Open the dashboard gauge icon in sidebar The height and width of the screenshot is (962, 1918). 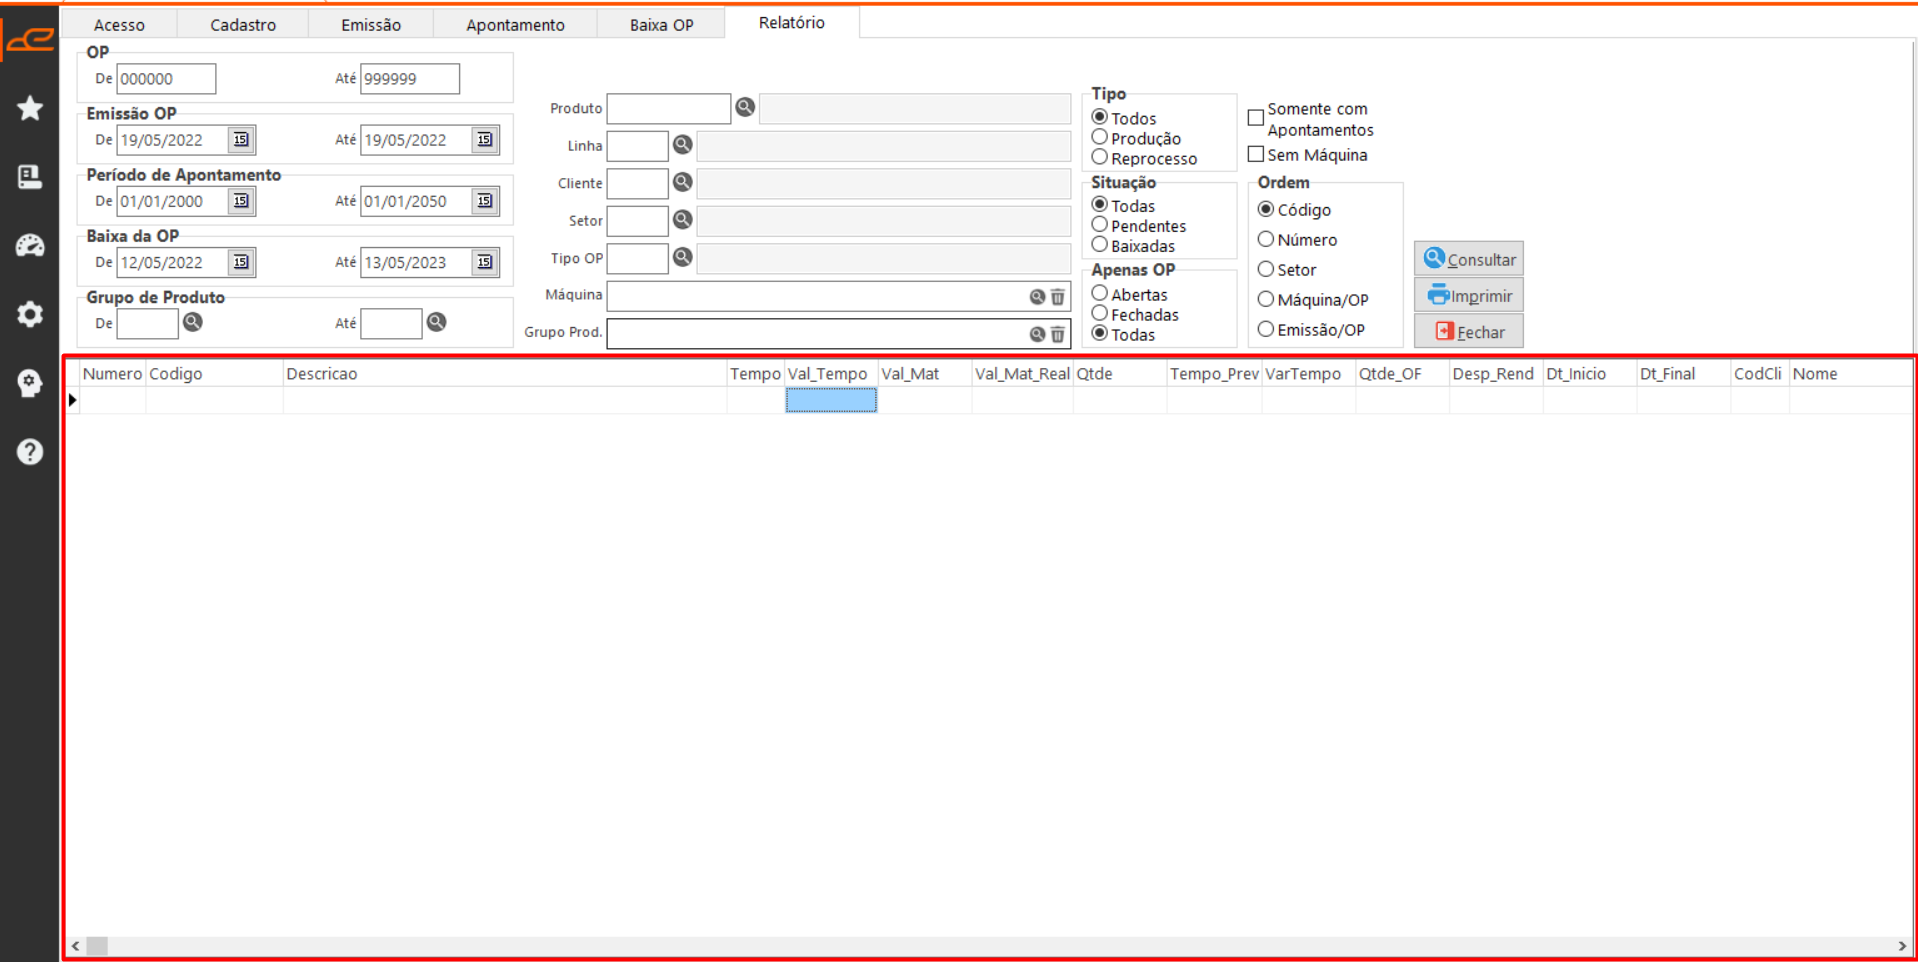pyautogui.click(x=30, y=246)
